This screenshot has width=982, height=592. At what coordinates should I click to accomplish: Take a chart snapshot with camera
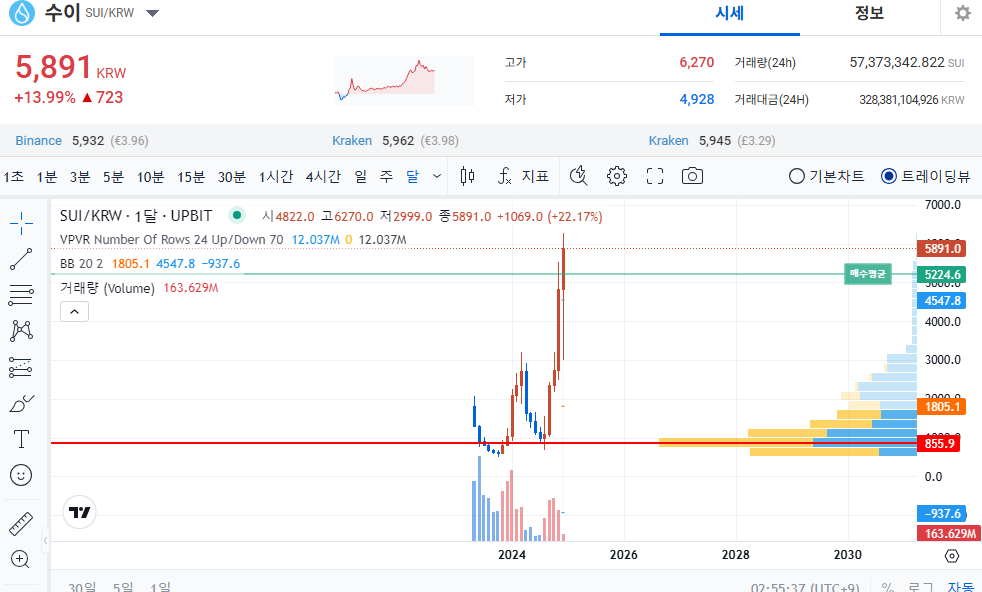click(x=692, y=177)
